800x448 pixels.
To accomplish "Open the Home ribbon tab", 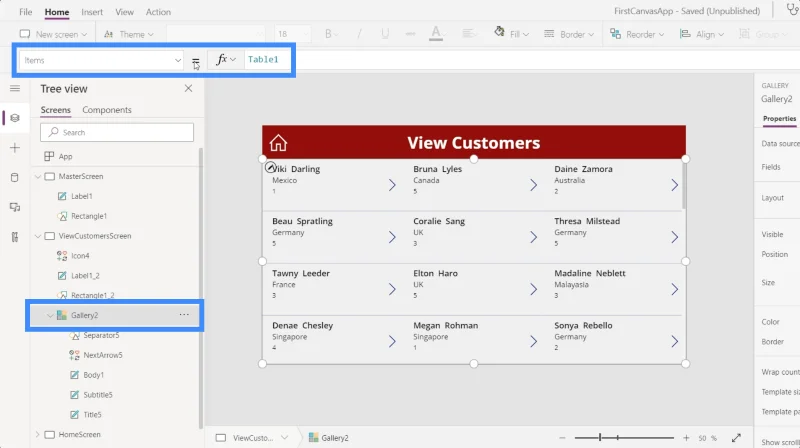I will [57, 12].
